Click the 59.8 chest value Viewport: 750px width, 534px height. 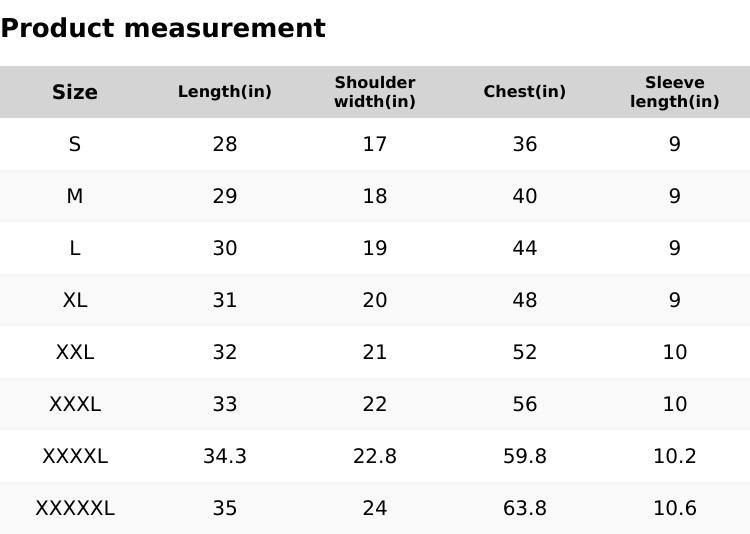(525, 456)
